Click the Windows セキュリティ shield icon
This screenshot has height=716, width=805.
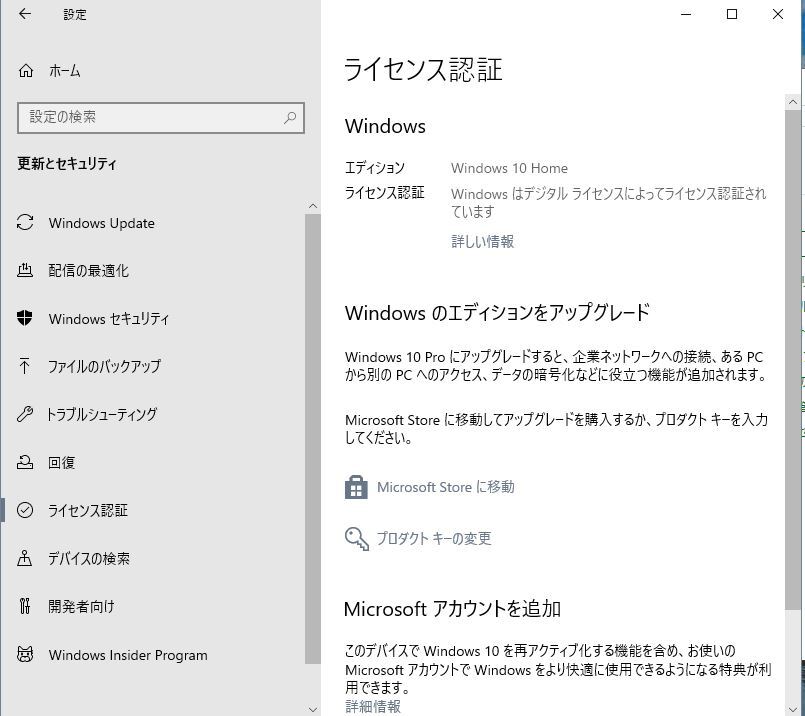[x=25, y=318]
